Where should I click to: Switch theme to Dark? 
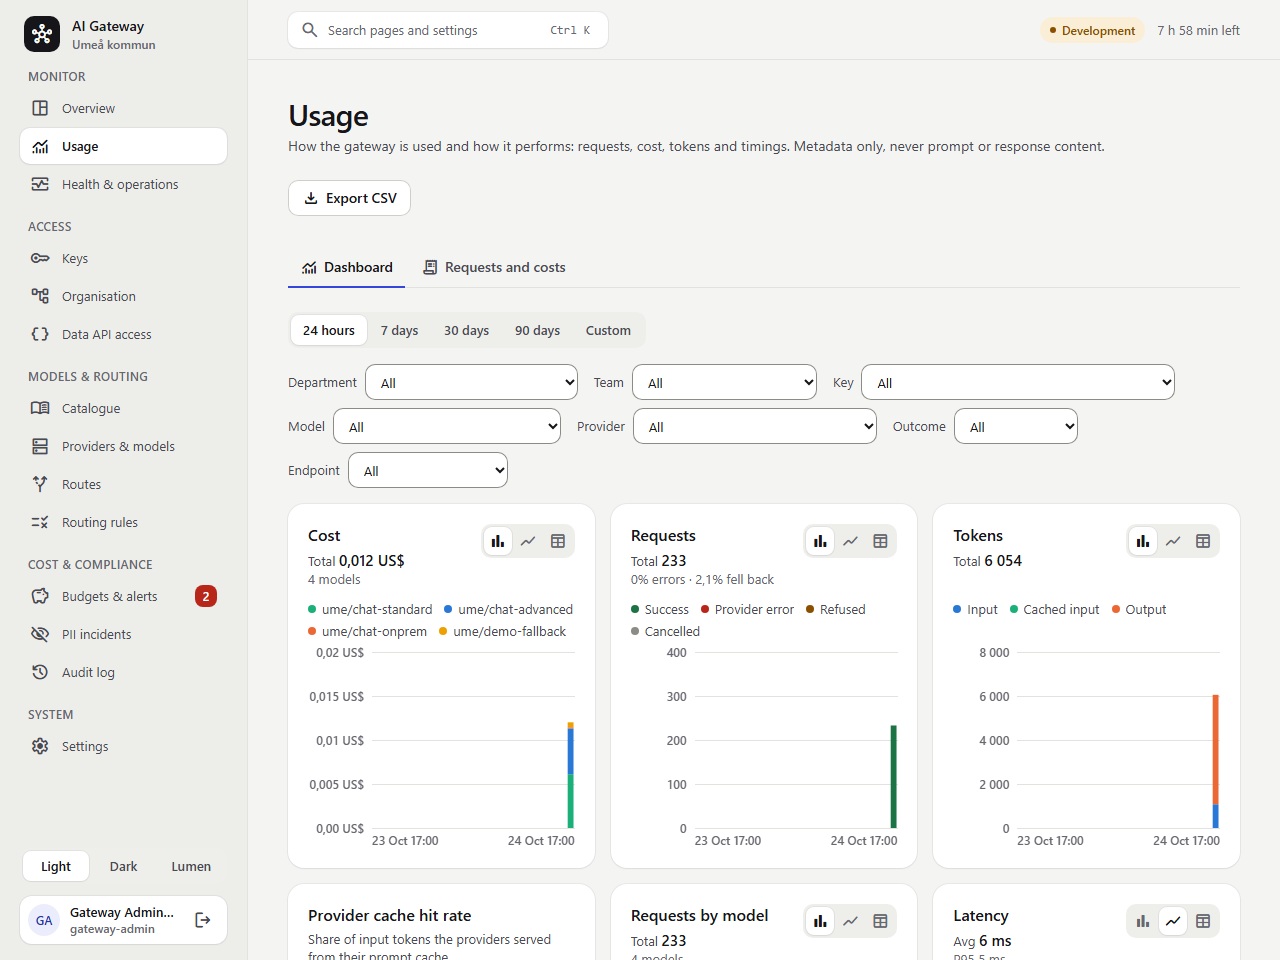[123, 866]
